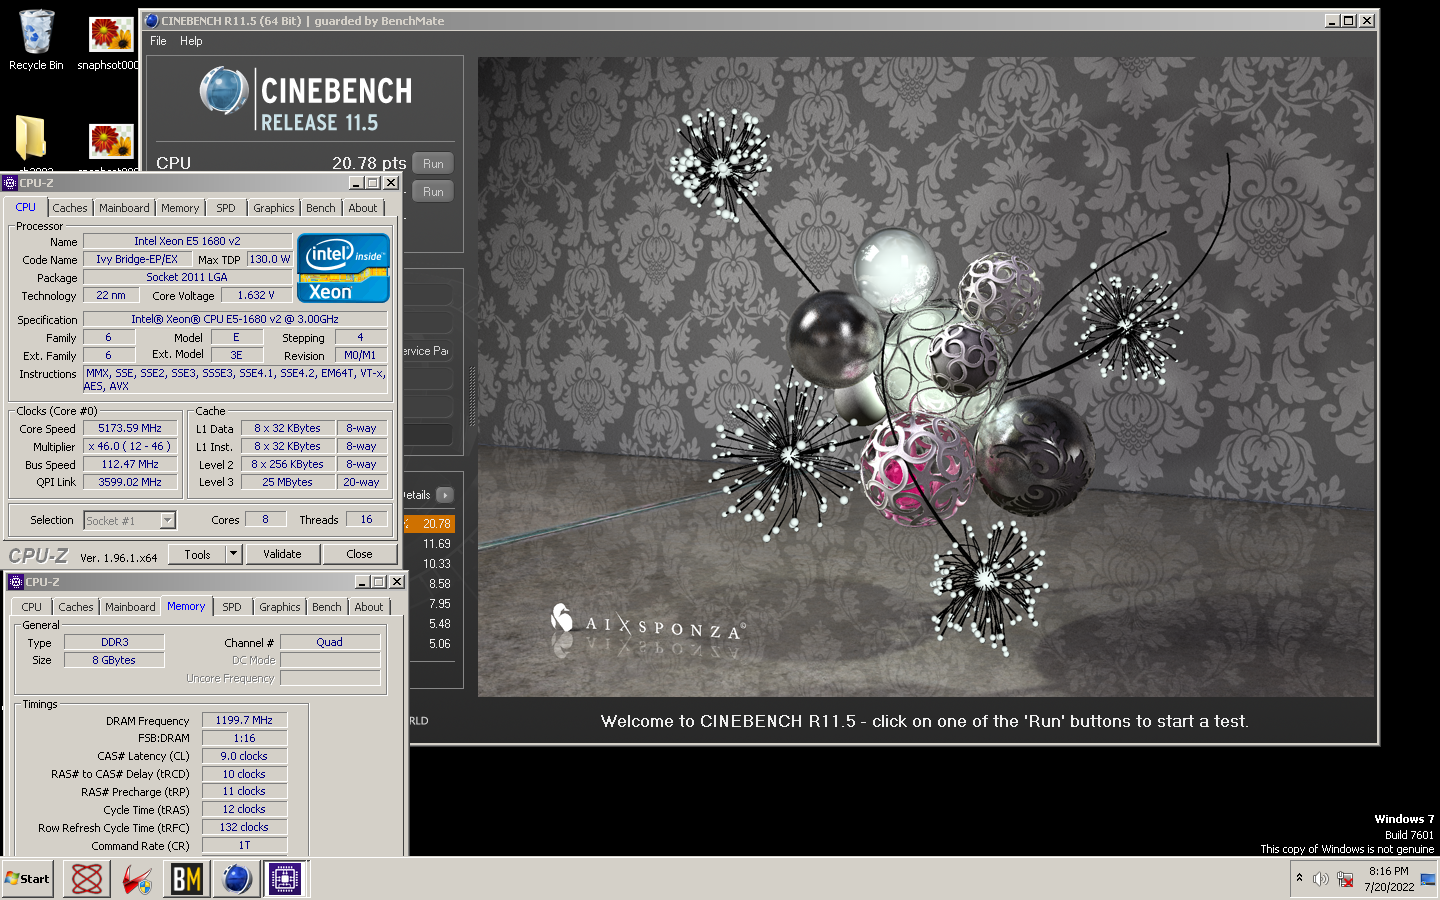The image size is (1440, 900).
Task: Open Mainboard tab in lower CPU-Z window
Action: click(130, 607)
